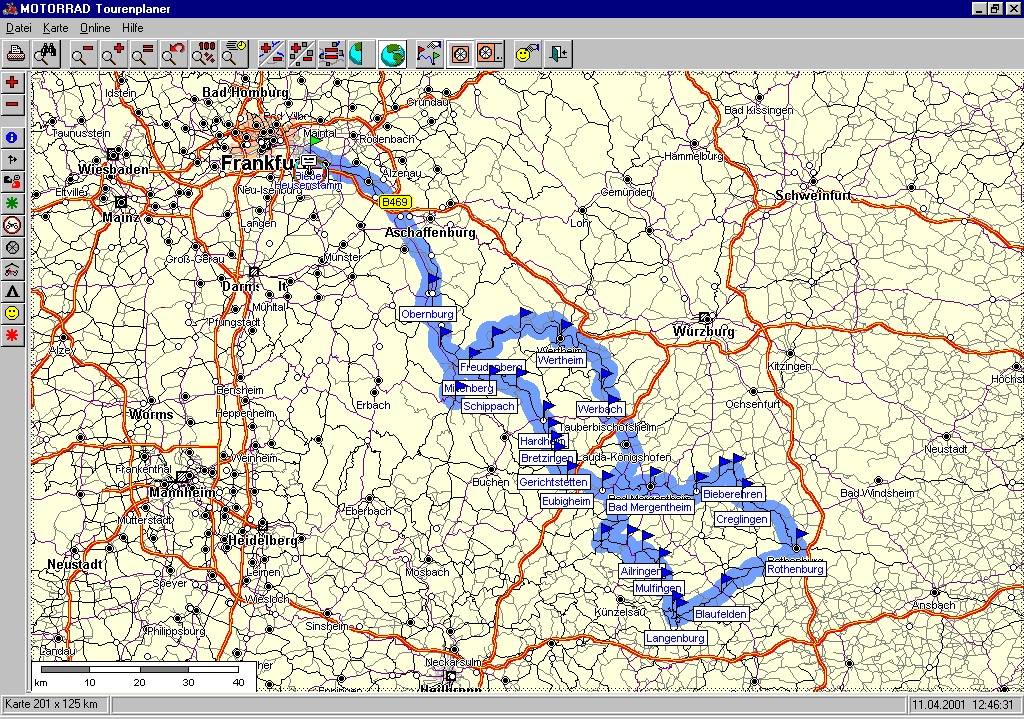Click the Rothenburg waypoint label on map
Viewport: 1024px width, 719px height.
[795, 569]
